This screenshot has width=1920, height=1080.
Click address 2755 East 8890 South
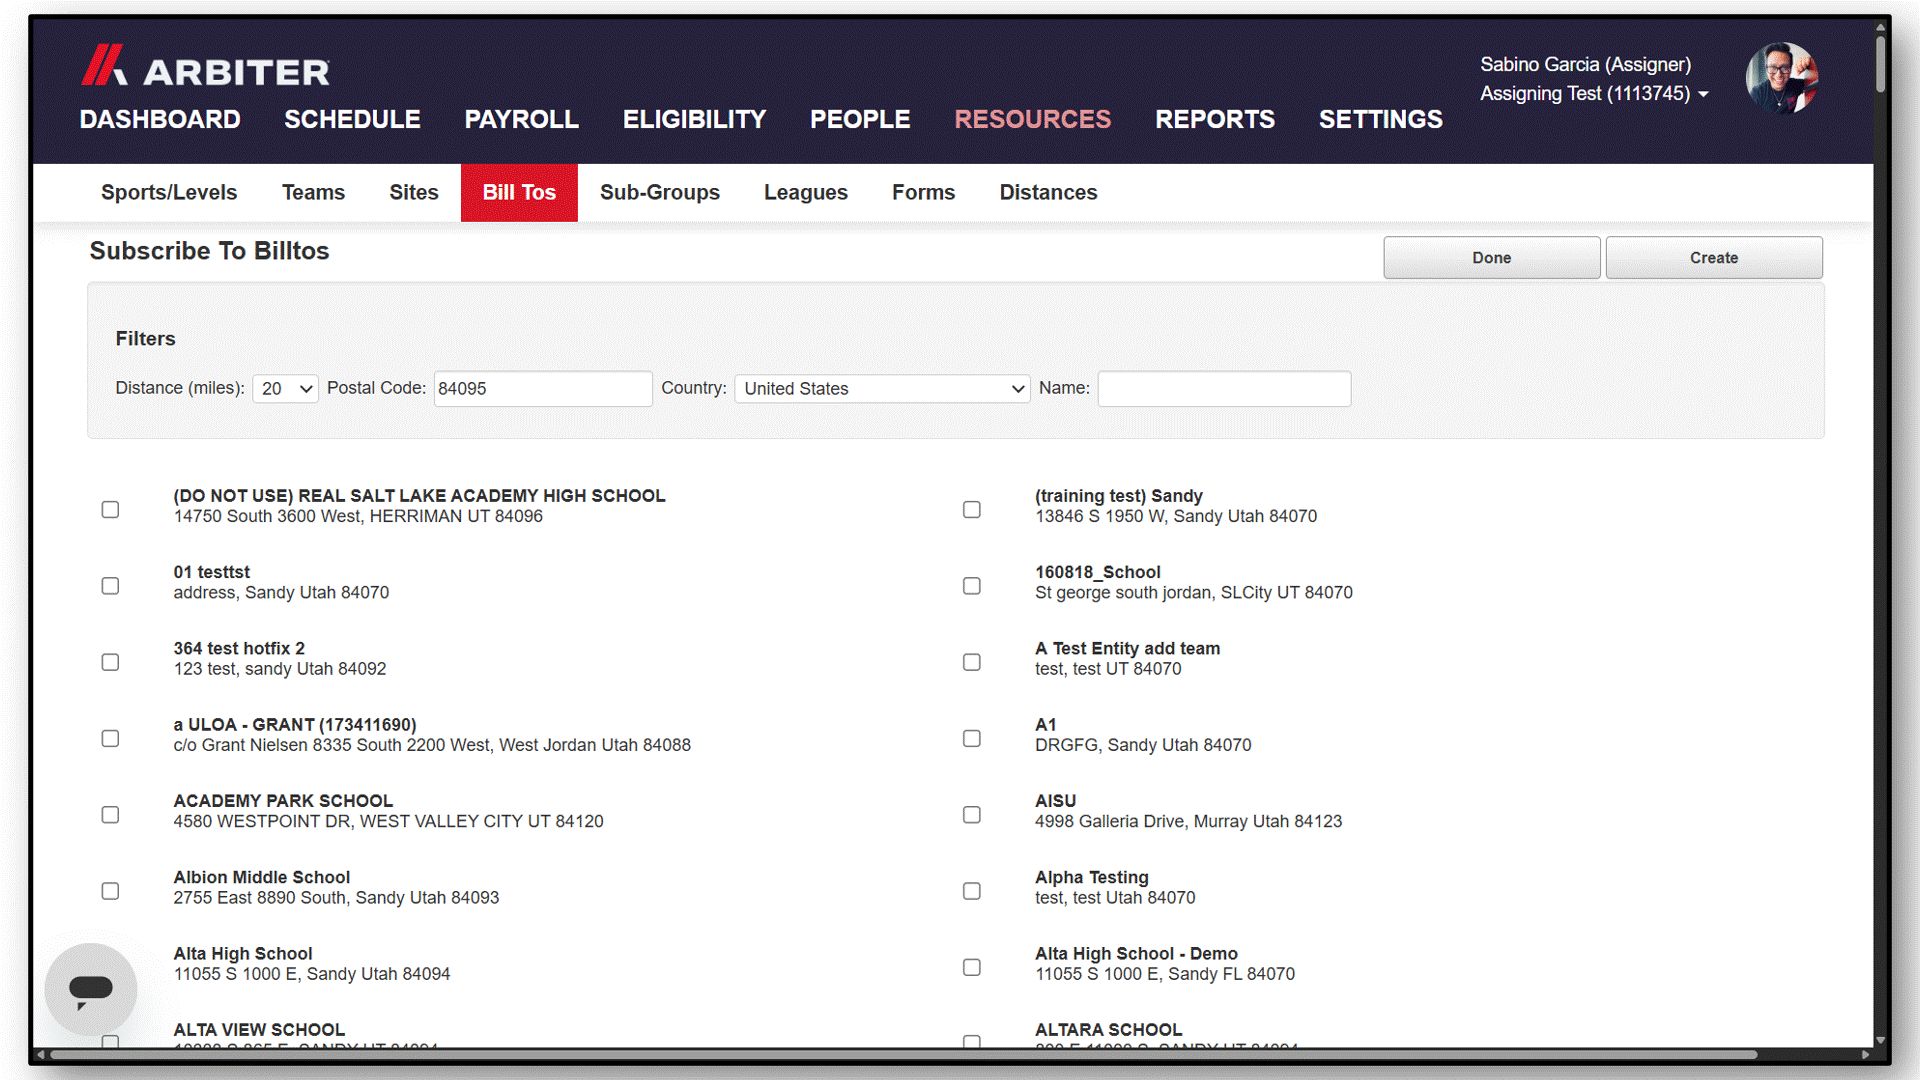point(336,897)
